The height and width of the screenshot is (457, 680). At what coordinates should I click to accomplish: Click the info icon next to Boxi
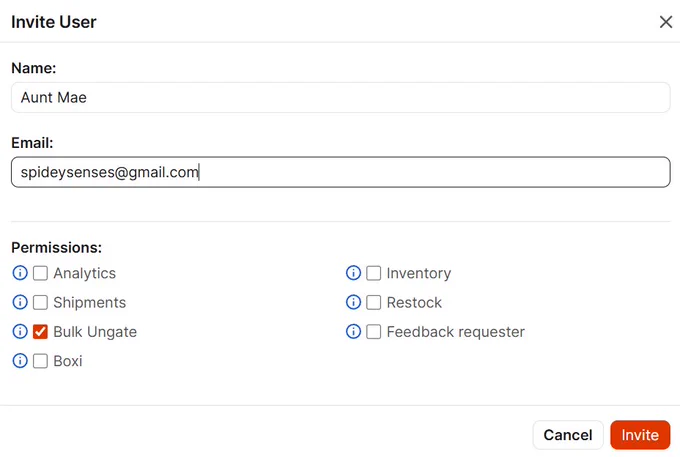point(20,361)
